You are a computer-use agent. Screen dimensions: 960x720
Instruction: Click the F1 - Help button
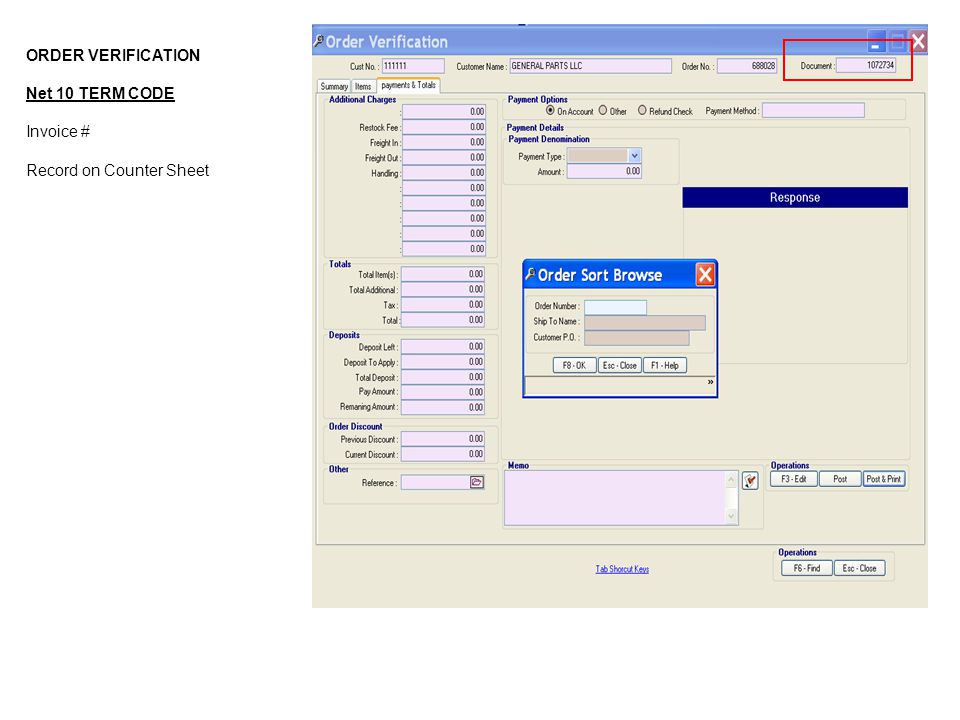(x=665, y=366)
